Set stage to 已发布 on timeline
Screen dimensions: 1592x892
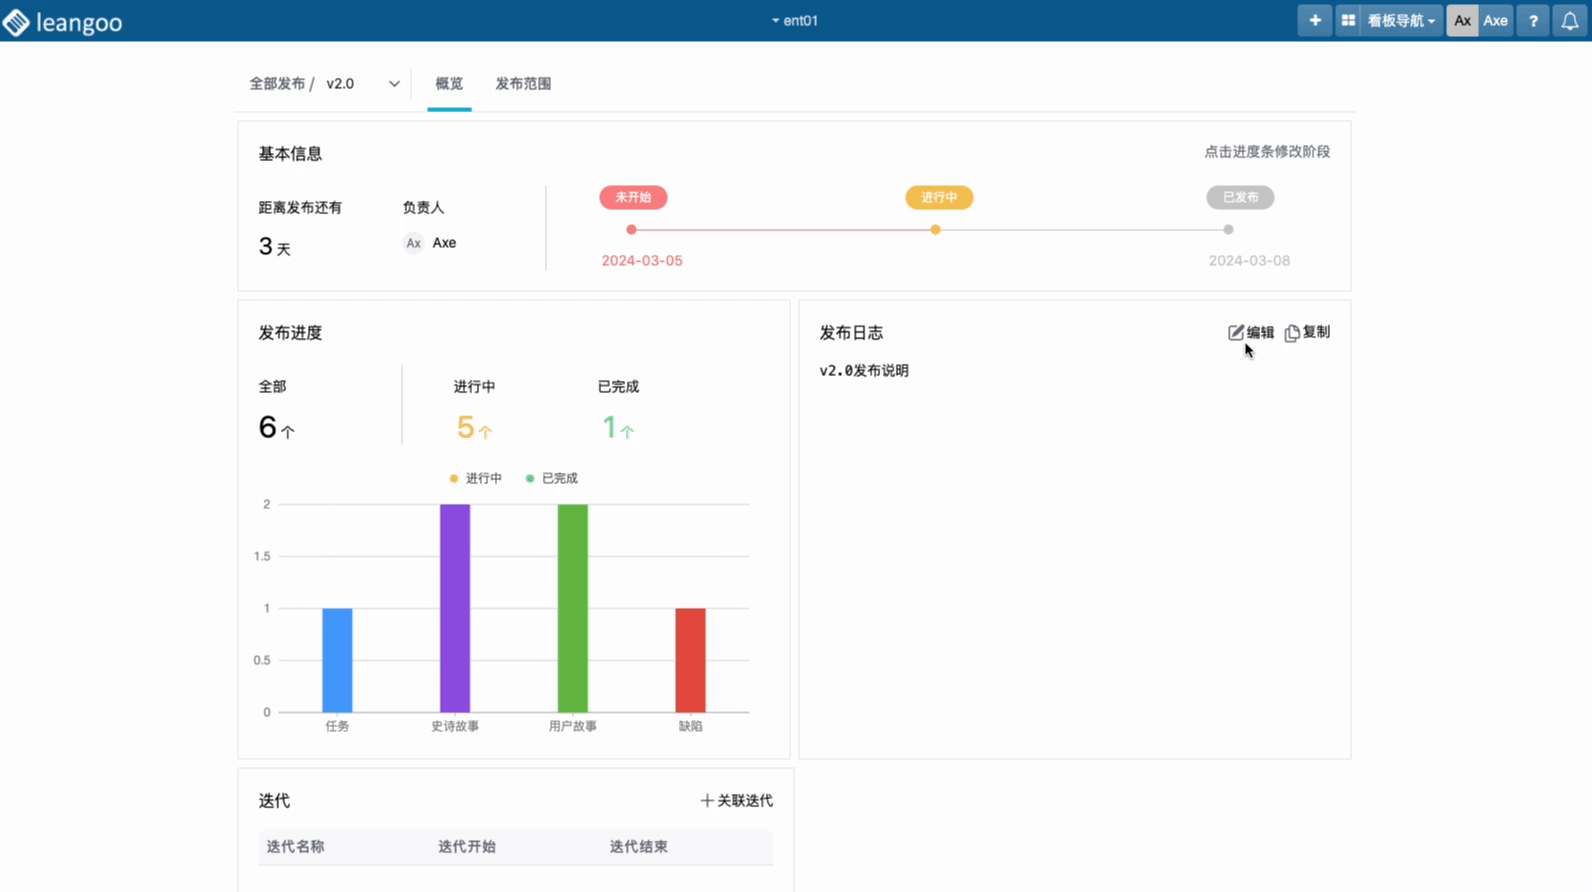[x=1228, y=230]
